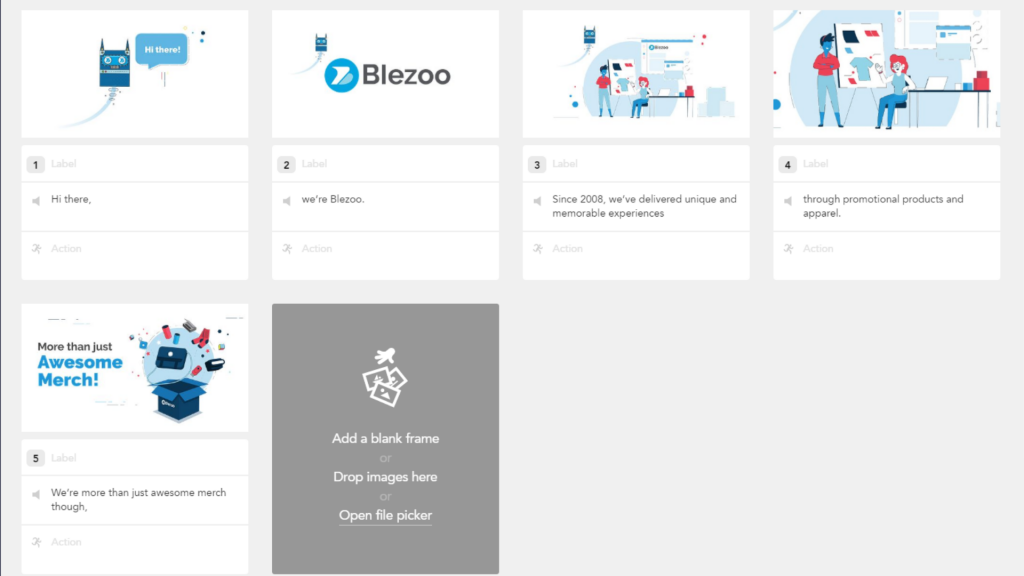This screenshot has height=576, width=1024.
Task: Click the sound icon in frame 5
Action: pos(36,494)
